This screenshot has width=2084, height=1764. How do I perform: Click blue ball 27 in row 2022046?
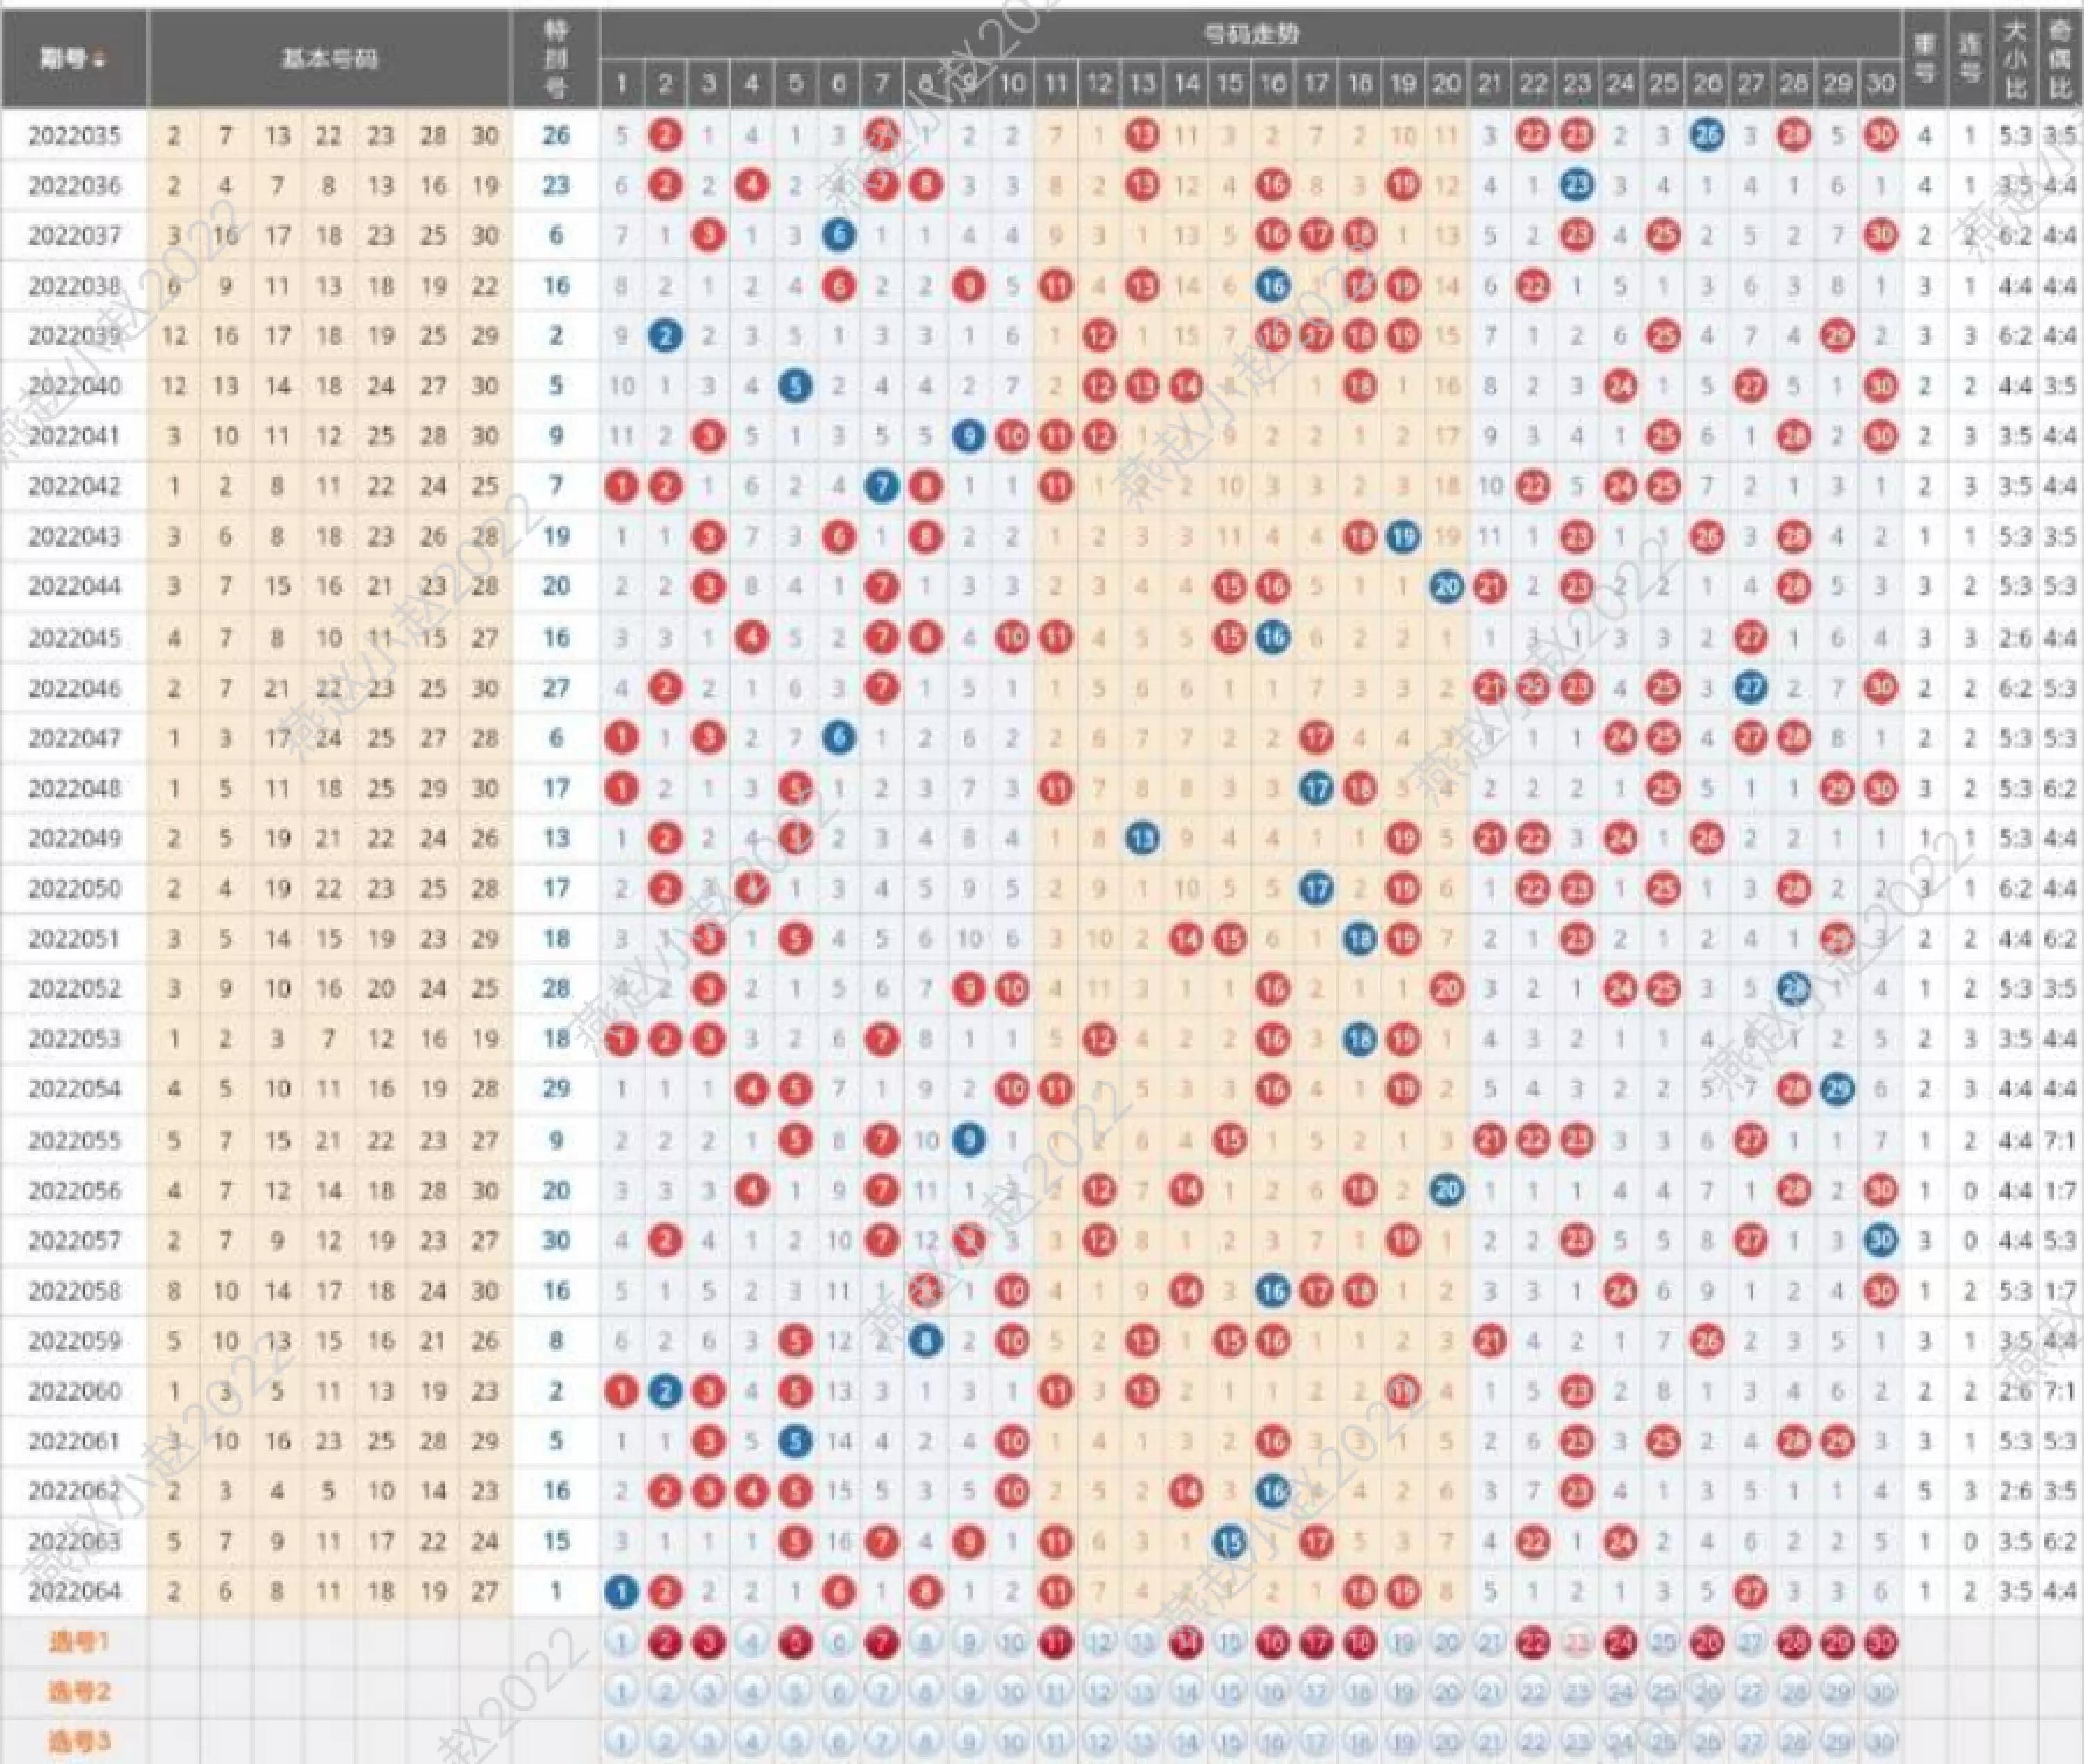pyautogui.click(x=1751, y=688)
